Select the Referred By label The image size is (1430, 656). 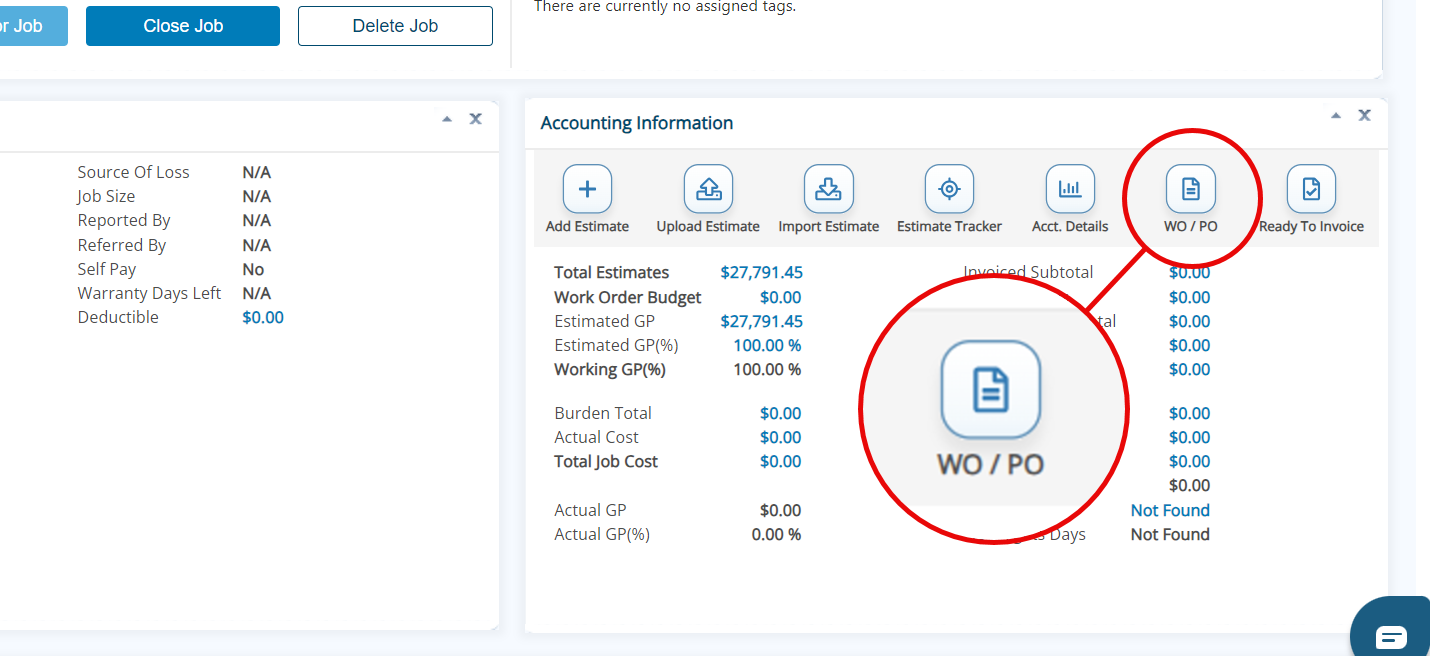click(x=122, y=245)
